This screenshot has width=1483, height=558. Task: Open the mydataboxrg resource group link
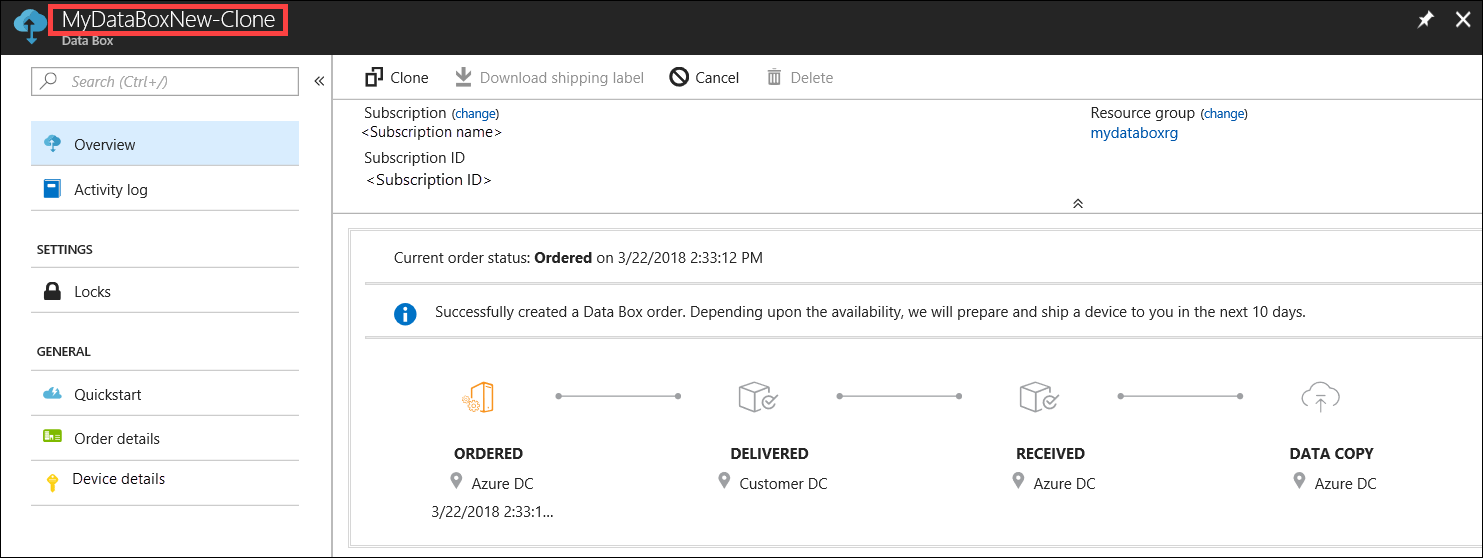coord(1134,133)
